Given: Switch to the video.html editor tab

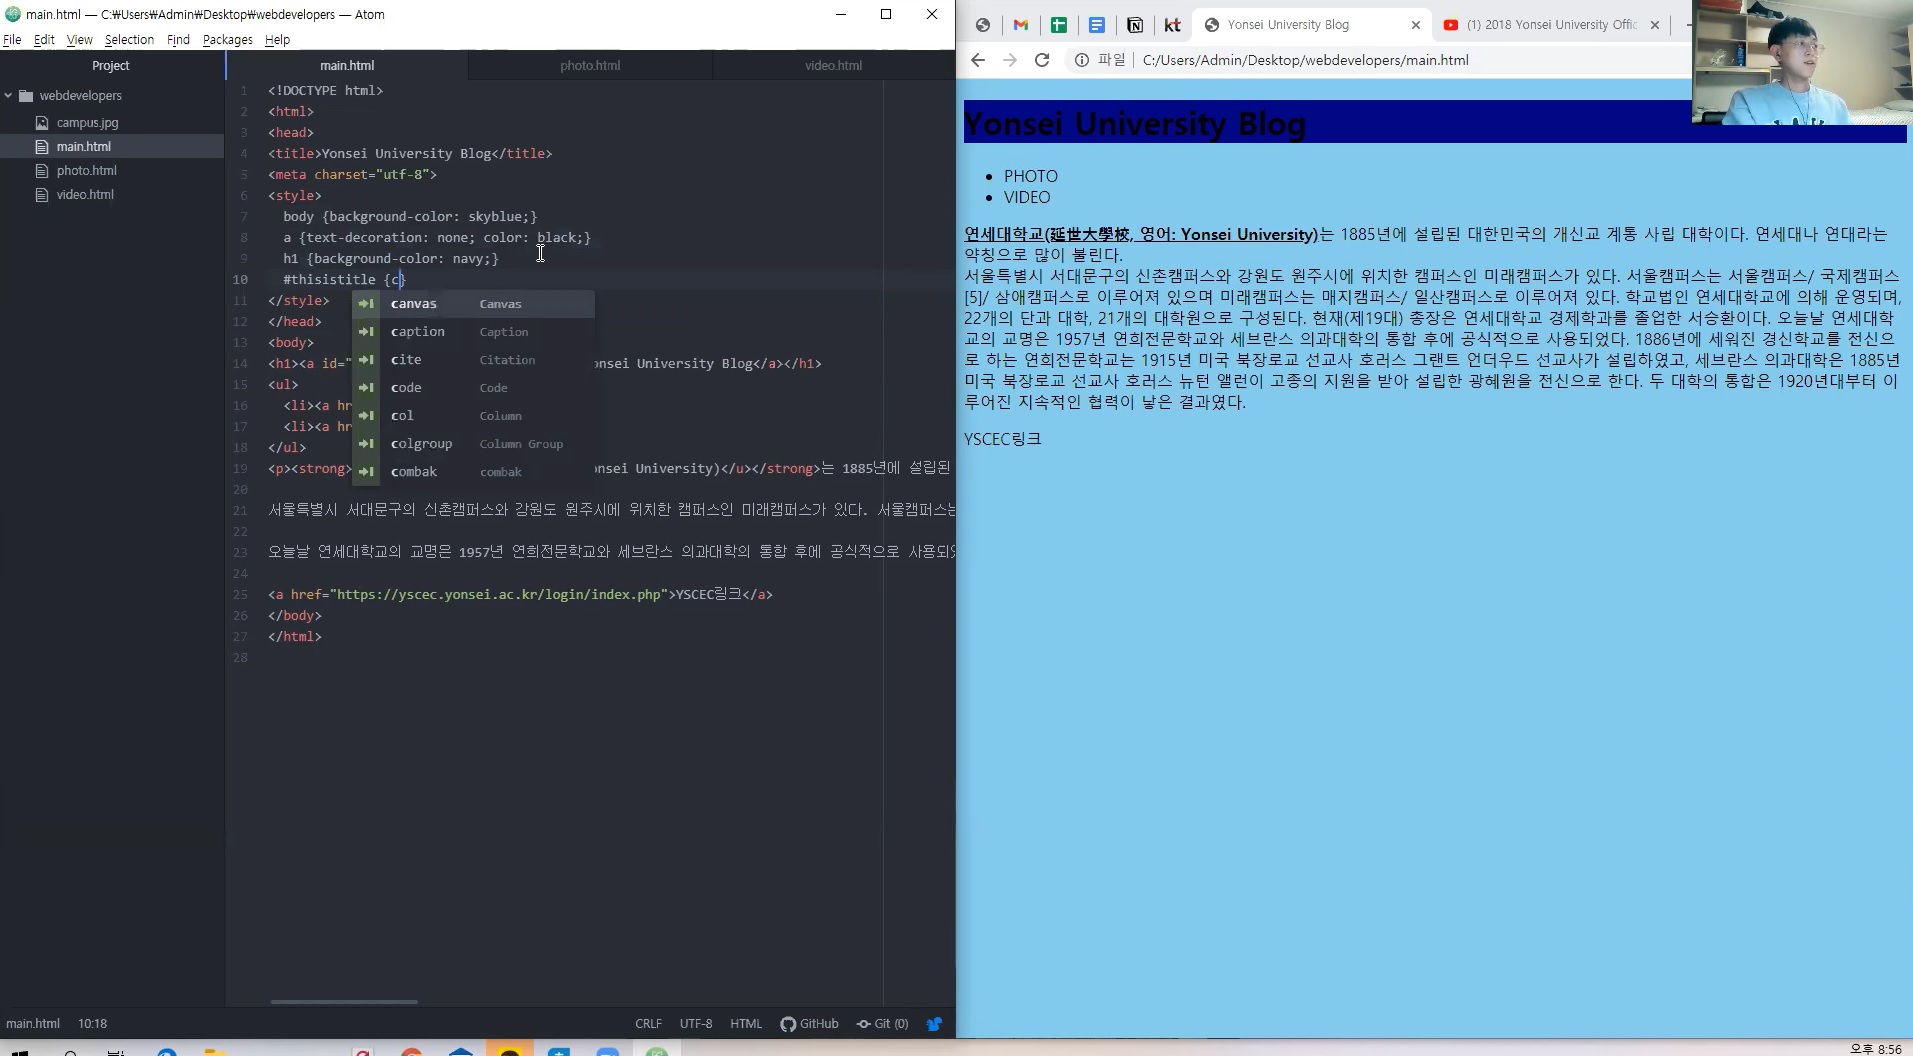Looking at the screenshot, I should (833, 65).
